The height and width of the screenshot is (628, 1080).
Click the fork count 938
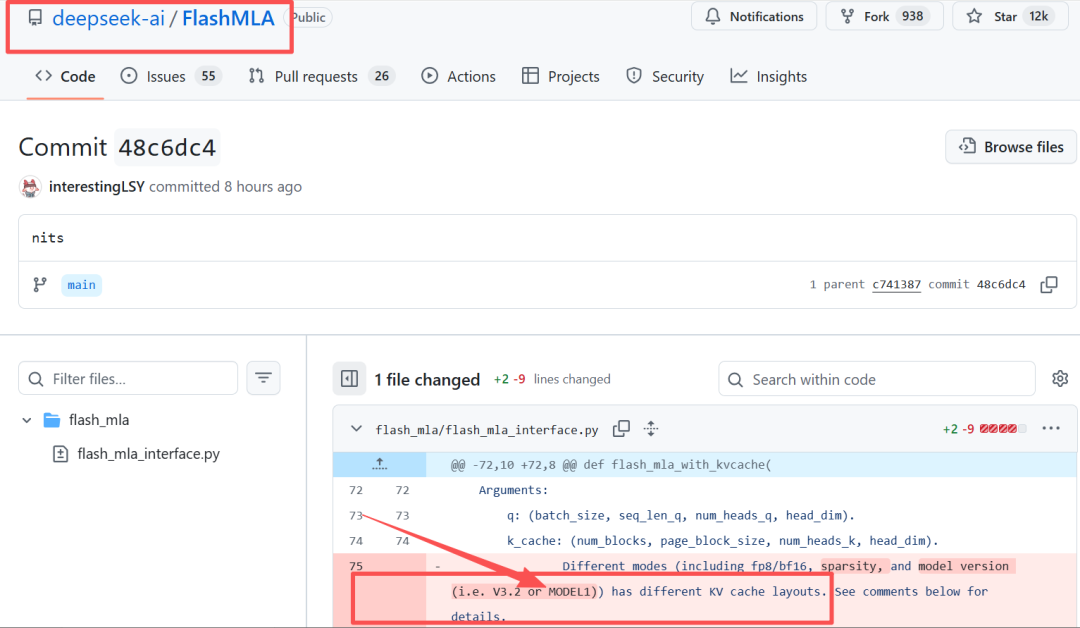912,17
